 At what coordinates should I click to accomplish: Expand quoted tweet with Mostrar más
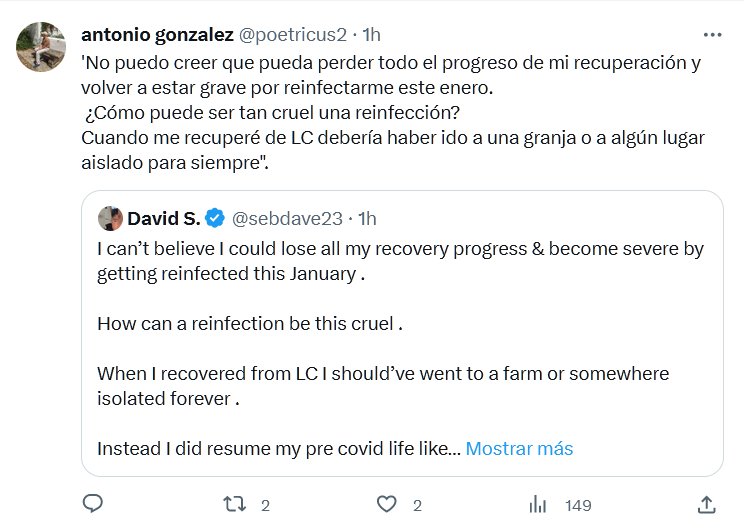[x=519, y=449]
